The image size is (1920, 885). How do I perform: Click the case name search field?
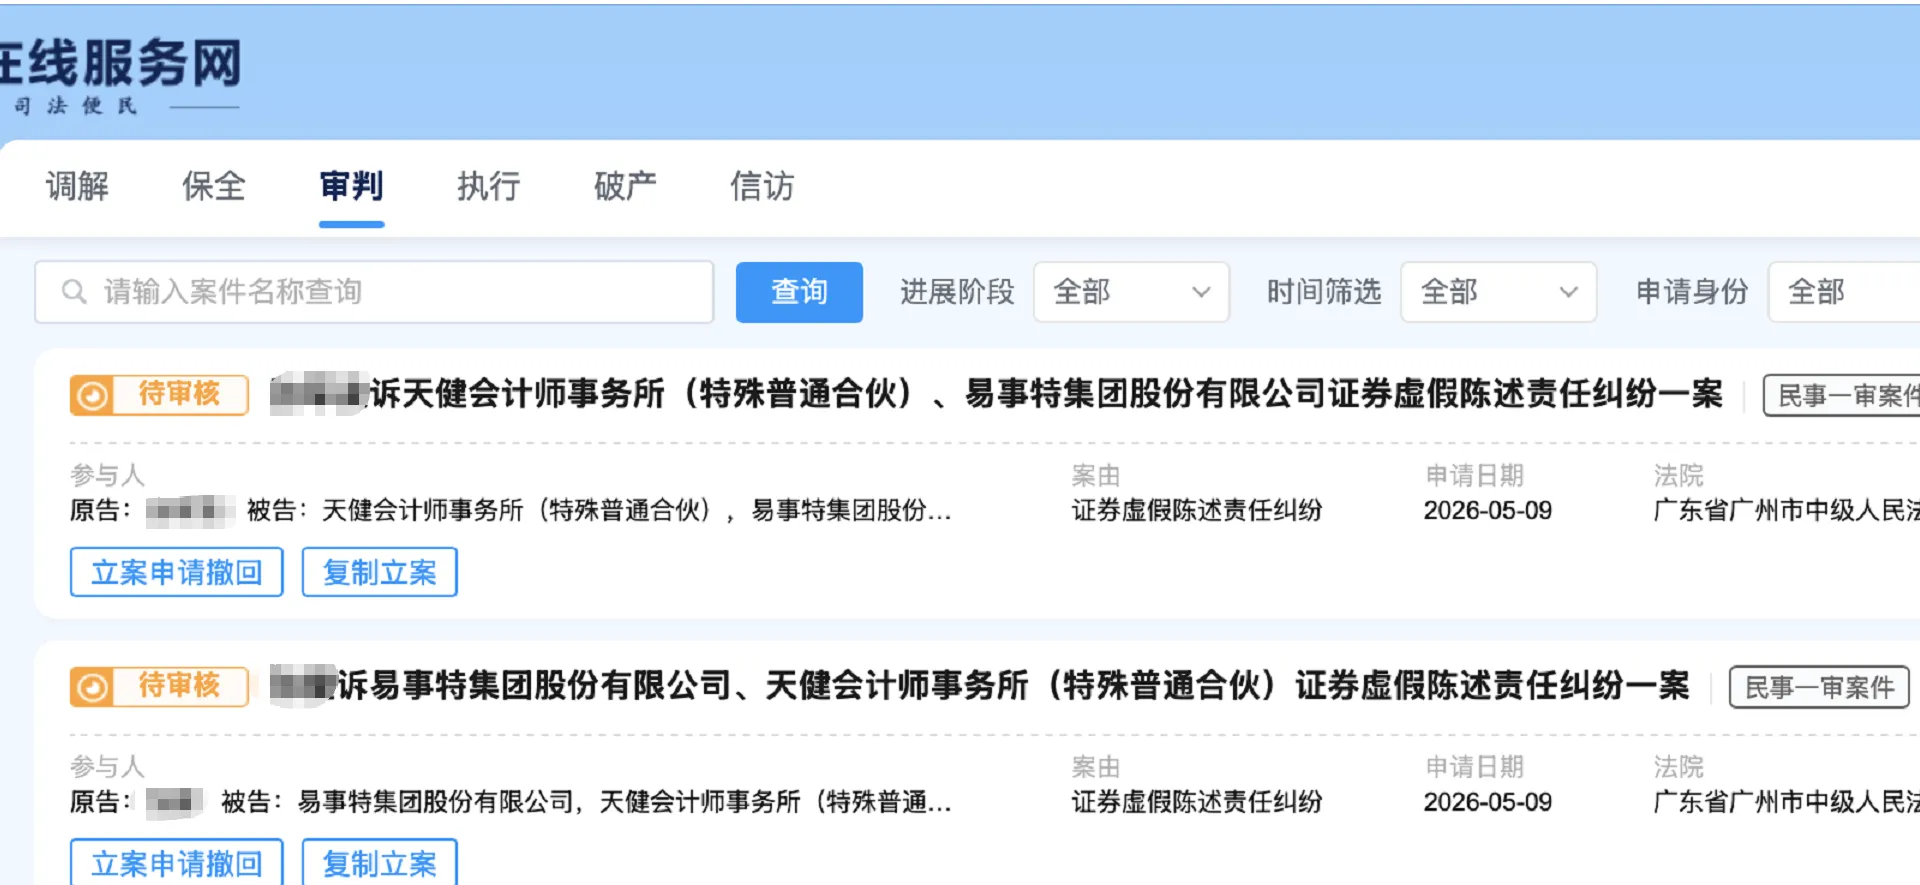(374, 292)
